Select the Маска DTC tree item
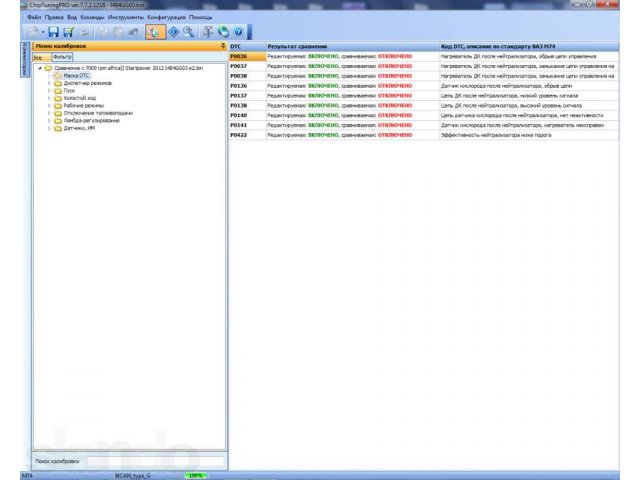The height and width of the screenshot is (480, 640). pyautogui.click(x=76, y=75)
